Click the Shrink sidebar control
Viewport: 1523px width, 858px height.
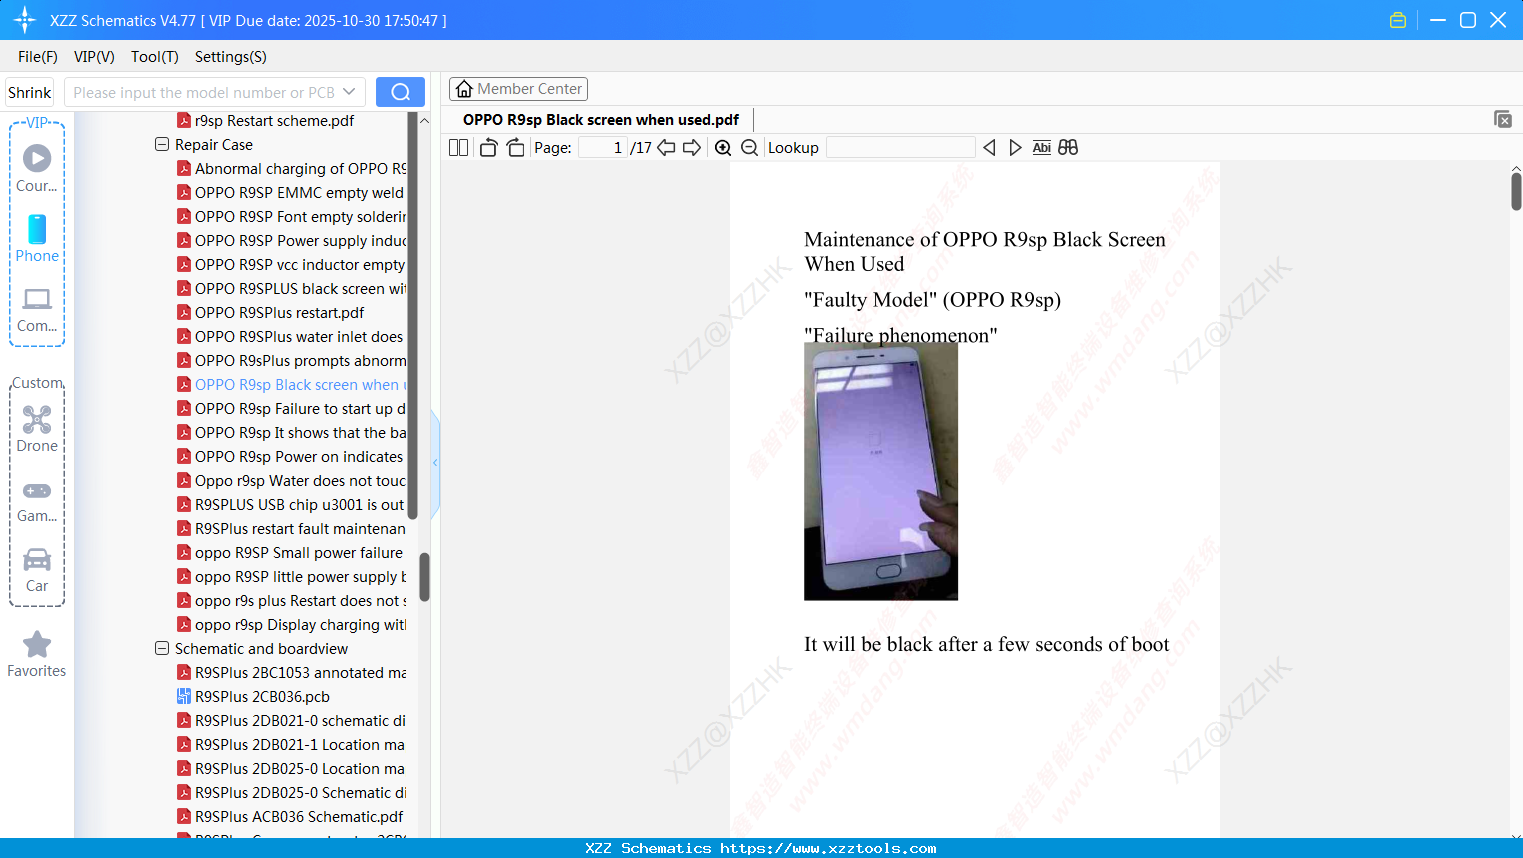(29, 91)
